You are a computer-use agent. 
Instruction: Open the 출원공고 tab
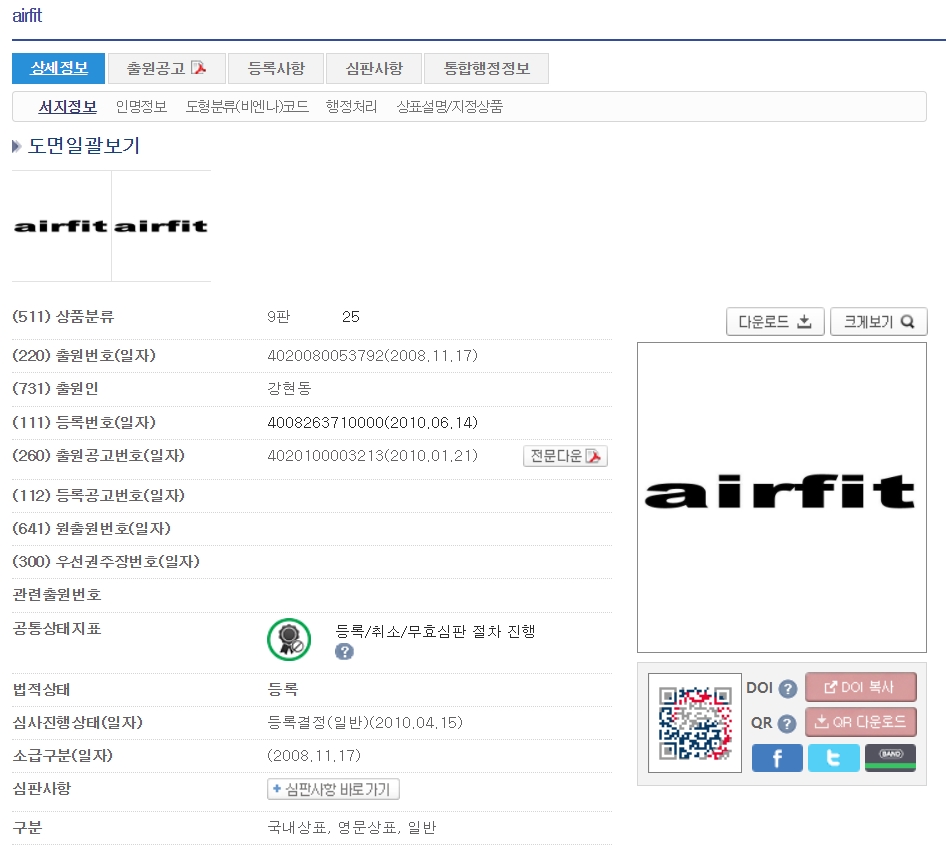pyautogui.click(x=166, y=69)
